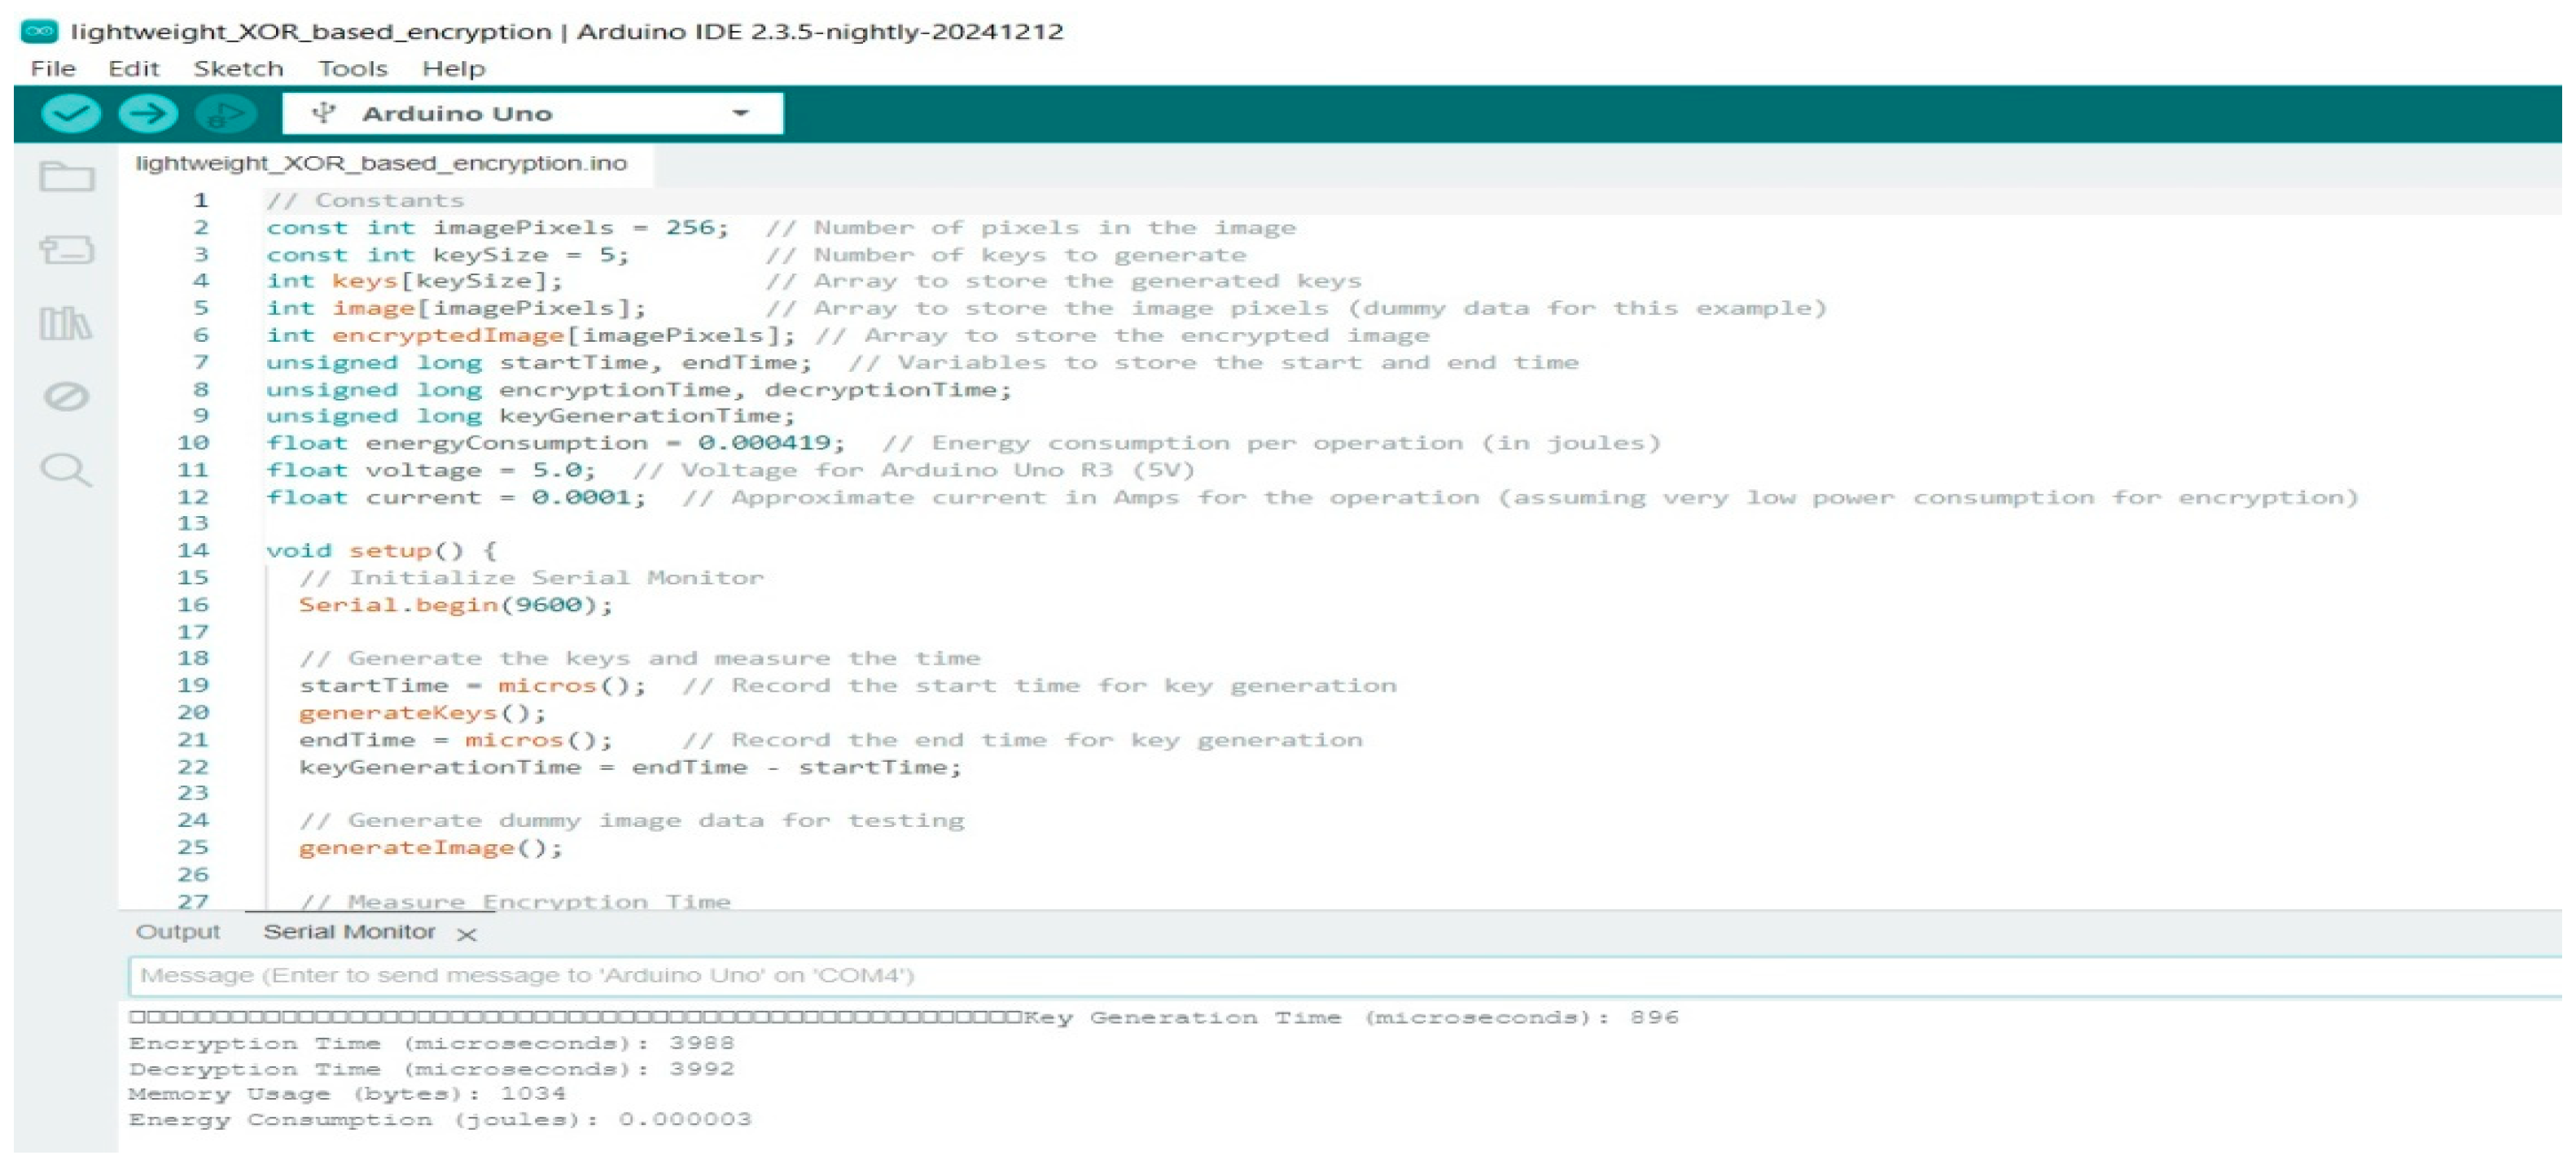
Task: Open the Sketchbook folder sidebar icon
Action: tap(67, 177)
